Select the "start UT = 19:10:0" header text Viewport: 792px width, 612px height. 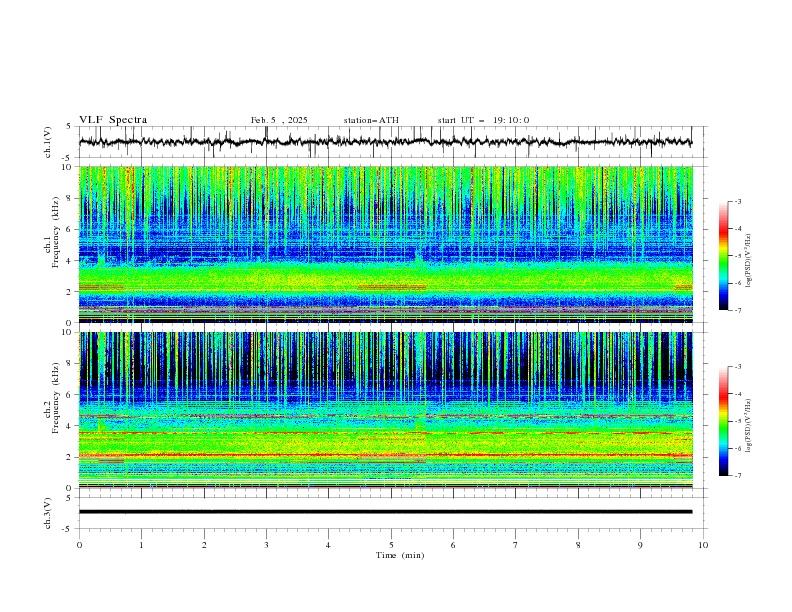(483, 120)
